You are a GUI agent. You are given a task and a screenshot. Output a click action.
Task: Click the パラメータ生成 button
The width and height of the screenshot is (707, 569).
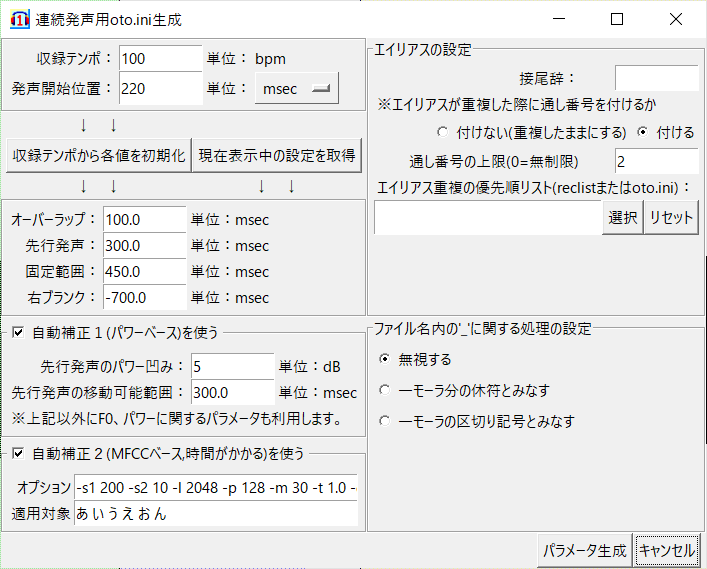coord(585,551)
